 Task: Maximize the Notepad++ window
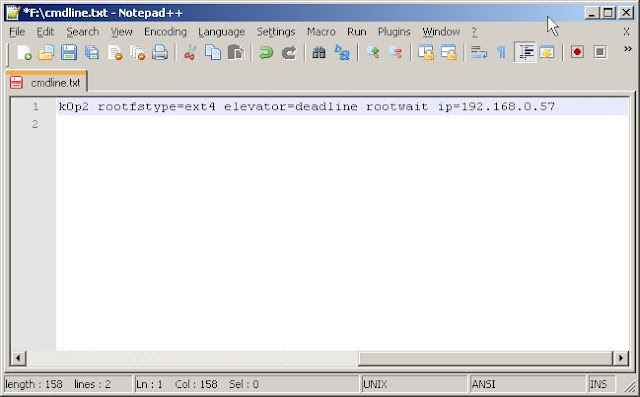pos(608,13)
